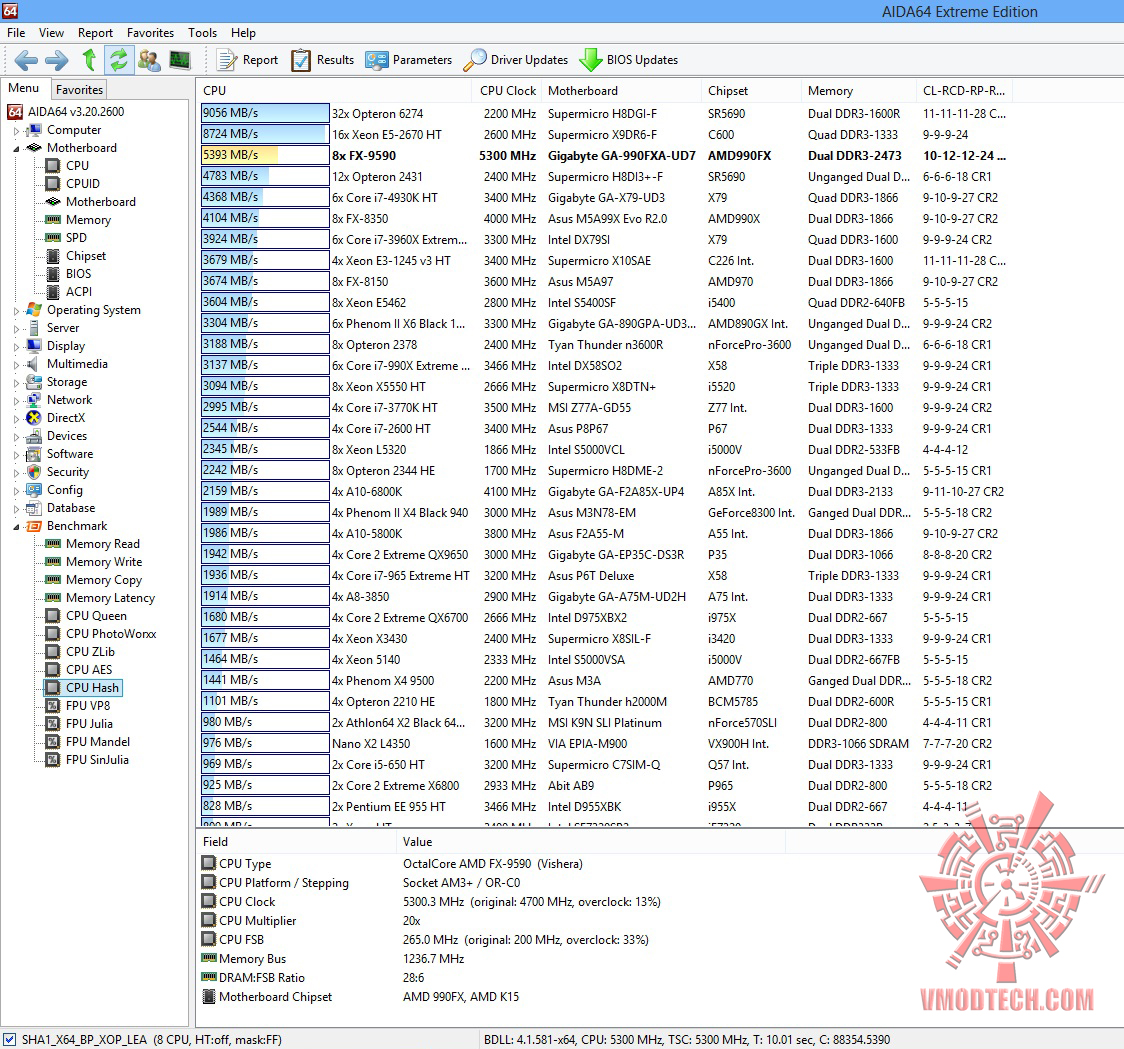
Task: Switch to the Favorites tab
Action: pyautogui.click(x=79, y=90)
